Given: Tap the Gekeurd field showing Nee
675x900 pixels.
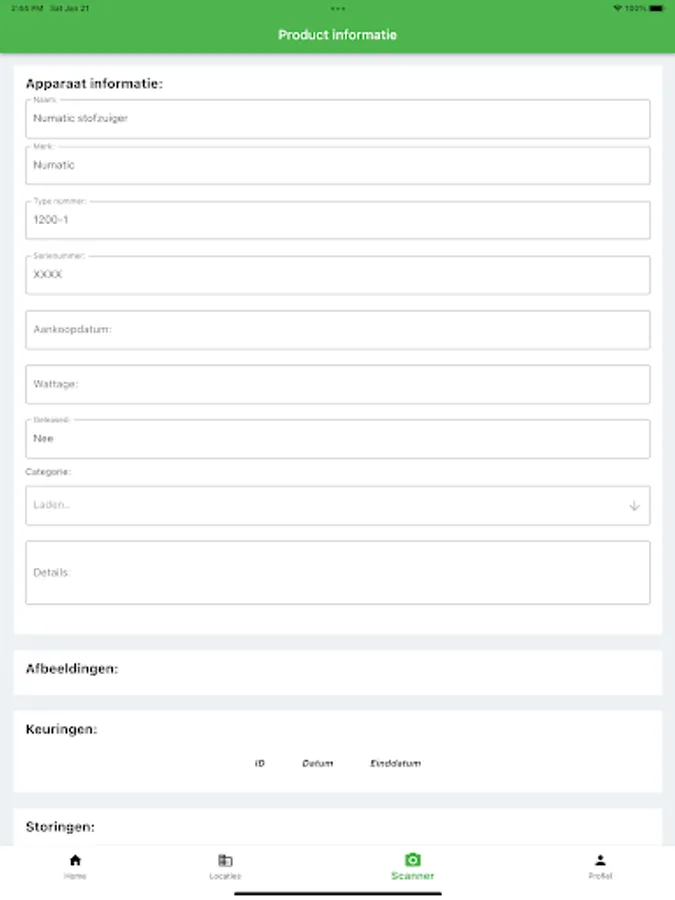Looking at the screenshot, I should (337, 439).
